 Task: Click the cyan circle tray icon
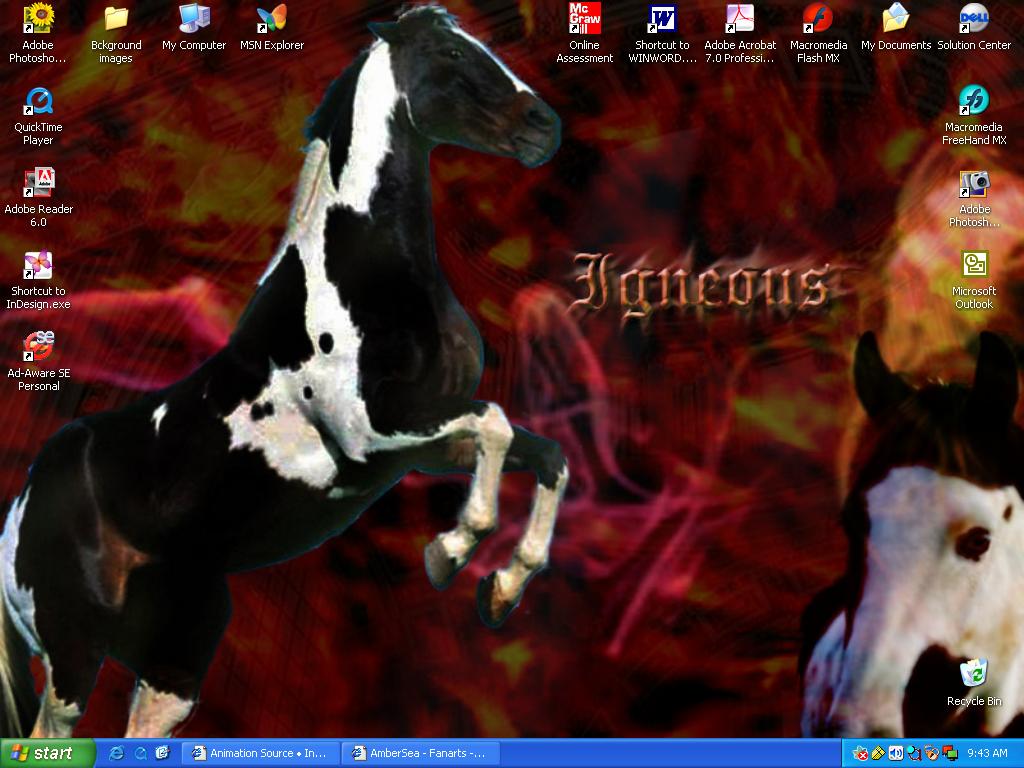coord(914,754)
